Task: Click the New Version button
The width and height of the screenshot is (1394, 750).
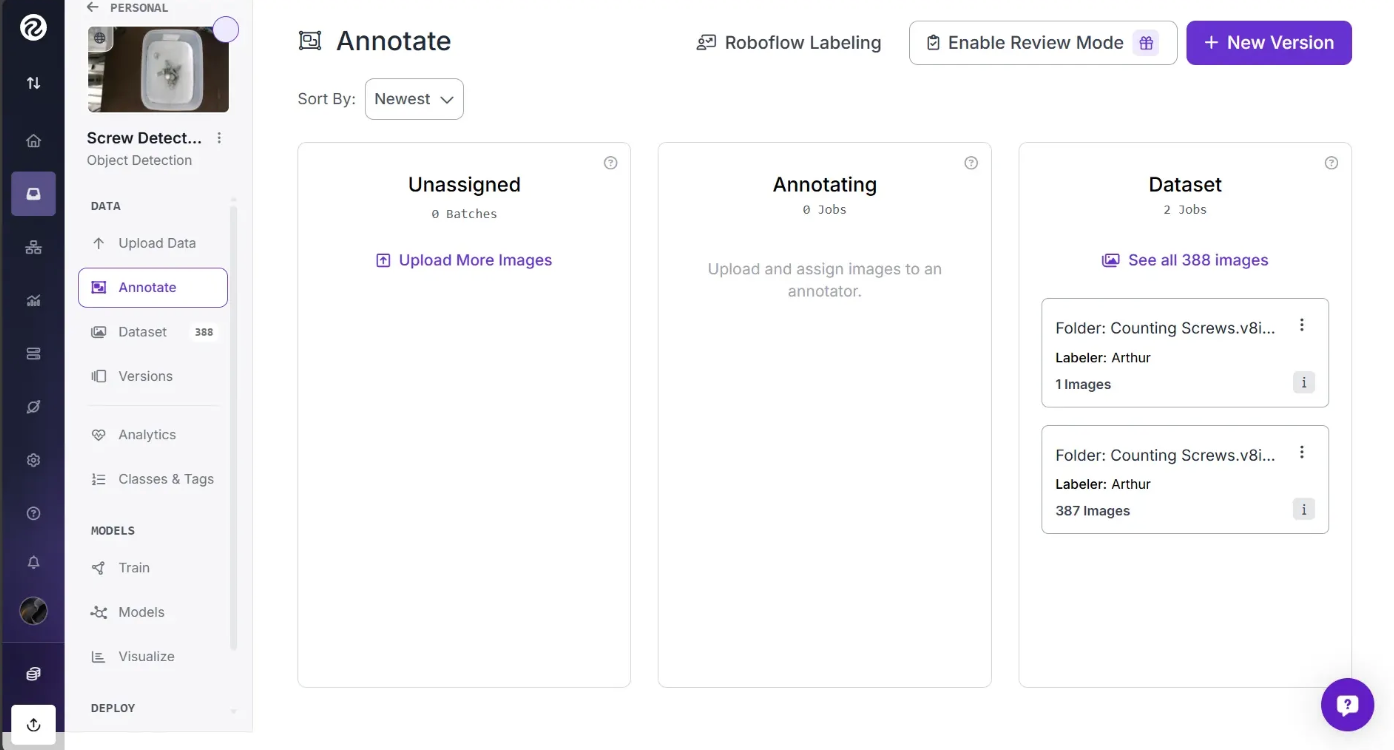Action: click(x=1268, y=43)
